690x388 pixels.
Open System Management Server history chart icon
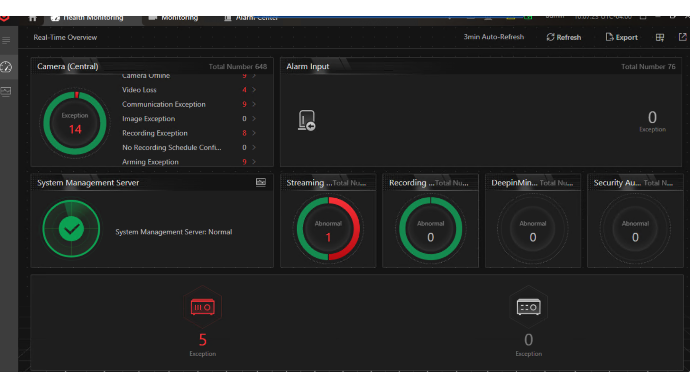point(261,182)
